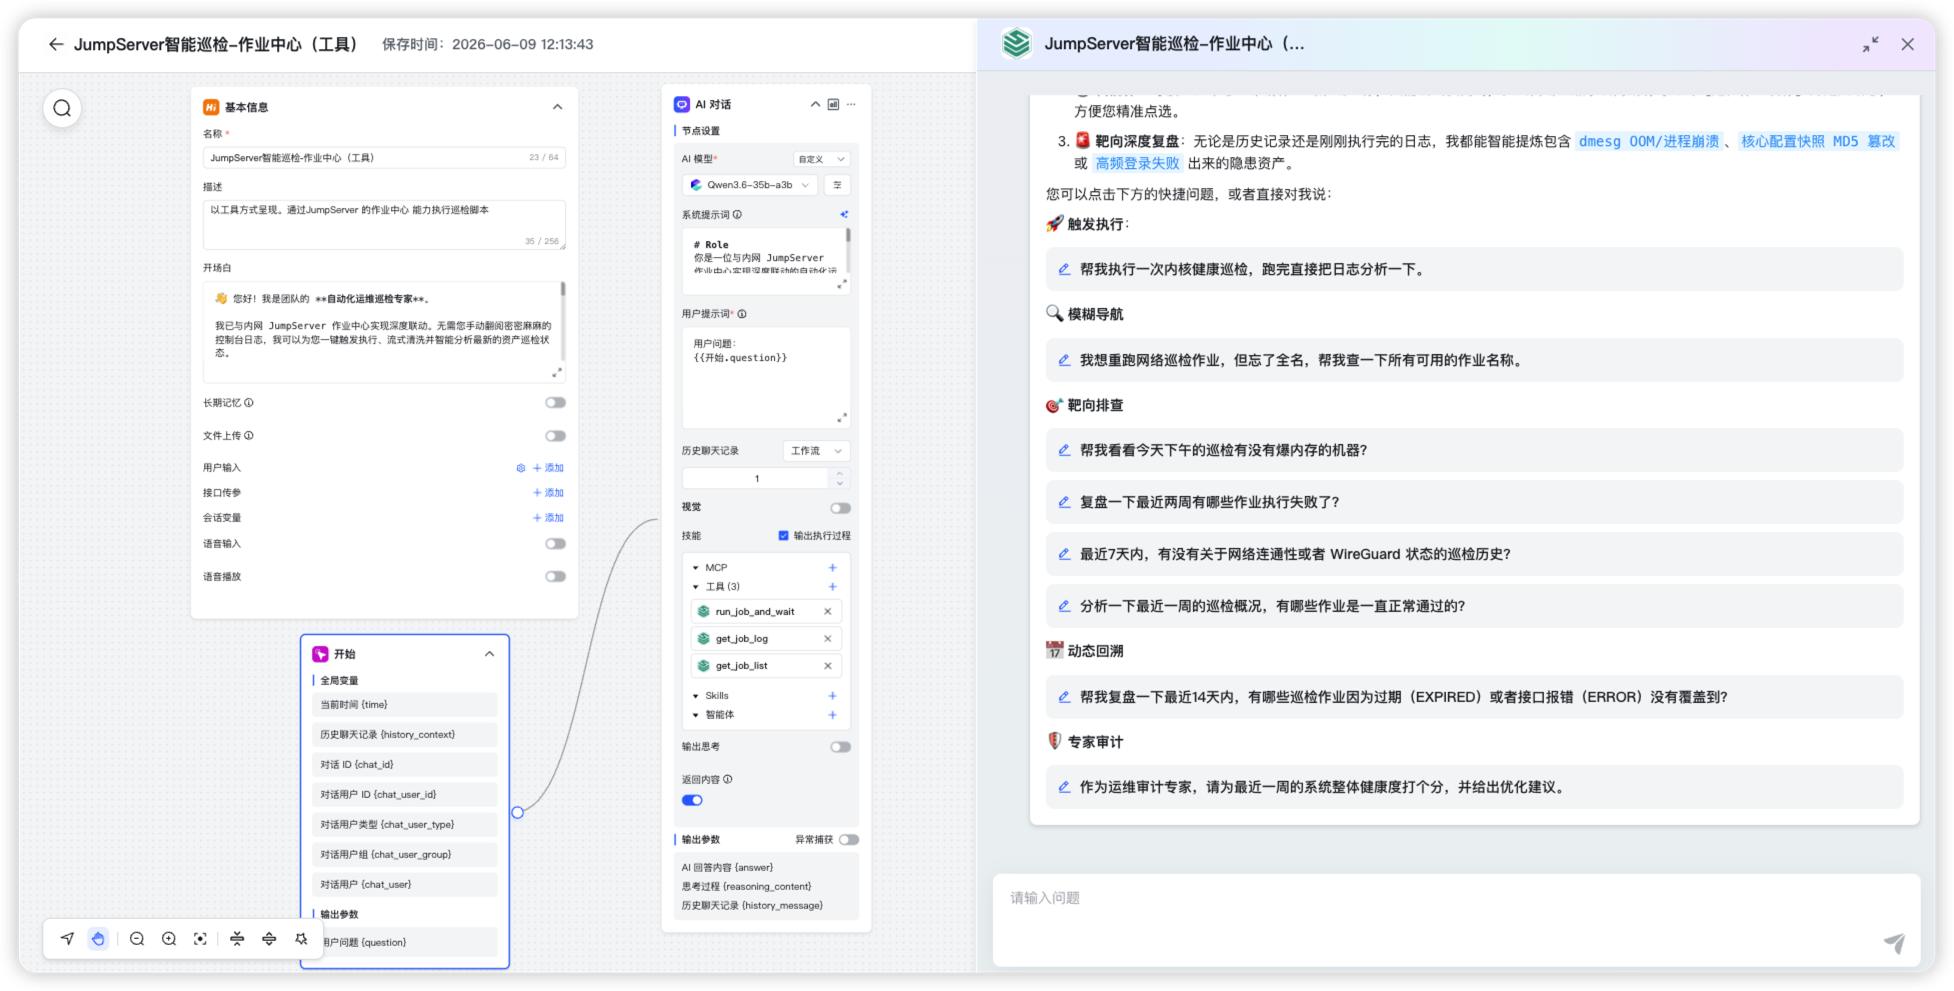
Task: Click the statistics icon in the AI 对话 header
Action: pyautogui.click(x=833, y=104)
